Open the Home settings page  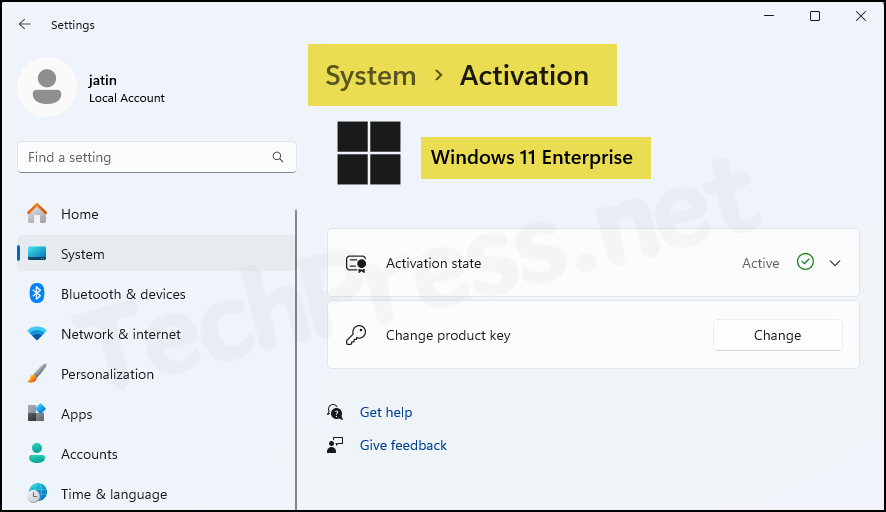point(156,214)
